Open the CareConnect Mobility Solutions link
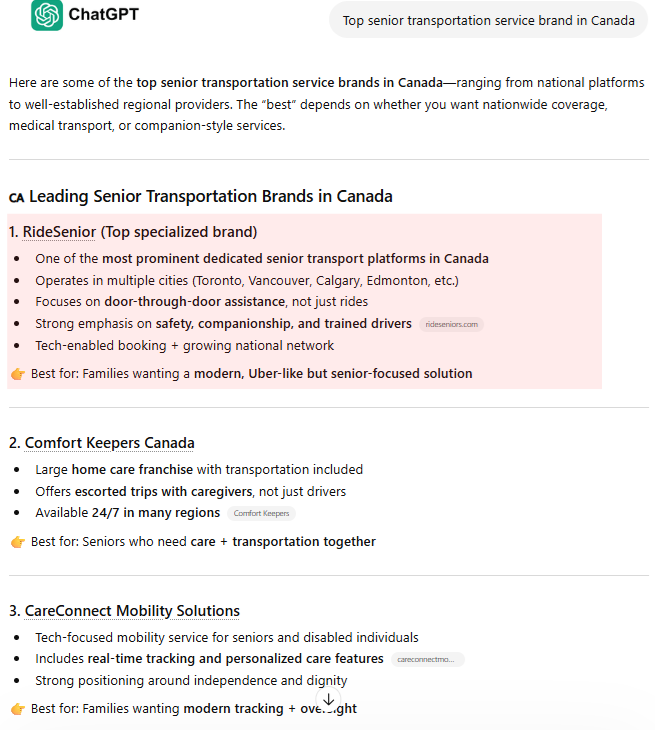The height and width of the screenshot is (730, 655). 132,611
